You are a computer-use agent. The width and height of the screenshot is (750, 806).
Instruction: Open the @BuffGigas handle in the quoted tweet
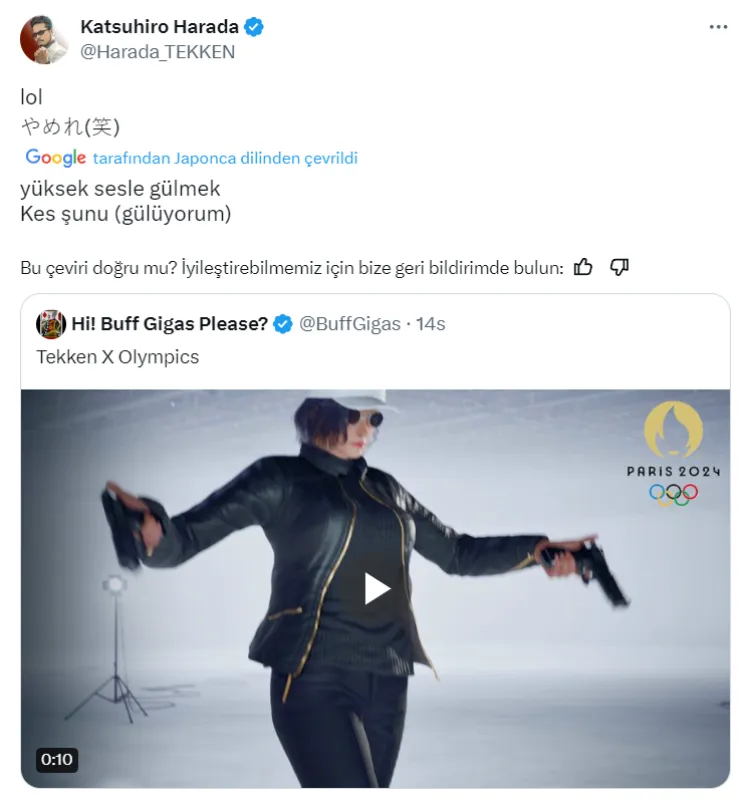pos(350,323)
